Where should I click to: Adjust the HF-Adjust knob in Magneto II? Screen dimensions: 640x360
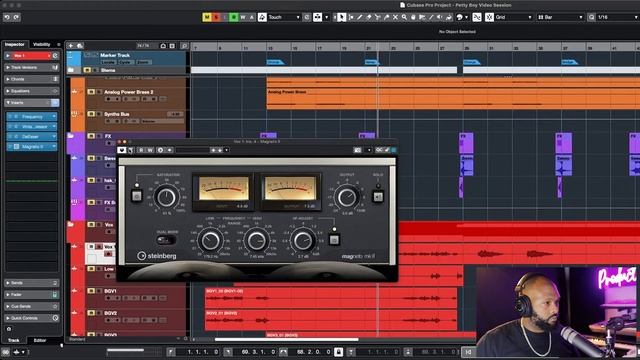click(303, 241)
